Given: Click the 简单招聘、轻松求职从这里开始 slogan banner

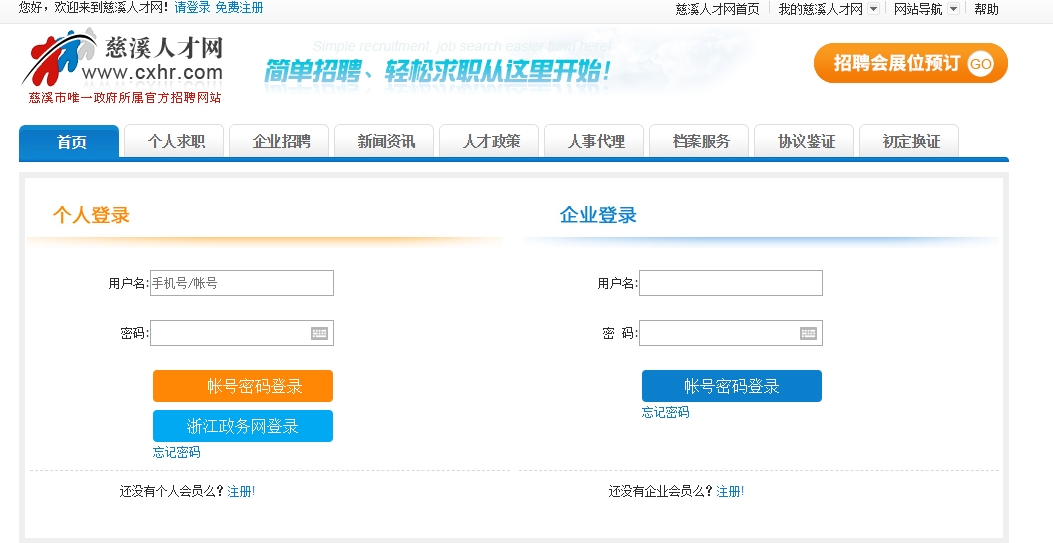Looking at the screenshot, I should pos(438,70).
